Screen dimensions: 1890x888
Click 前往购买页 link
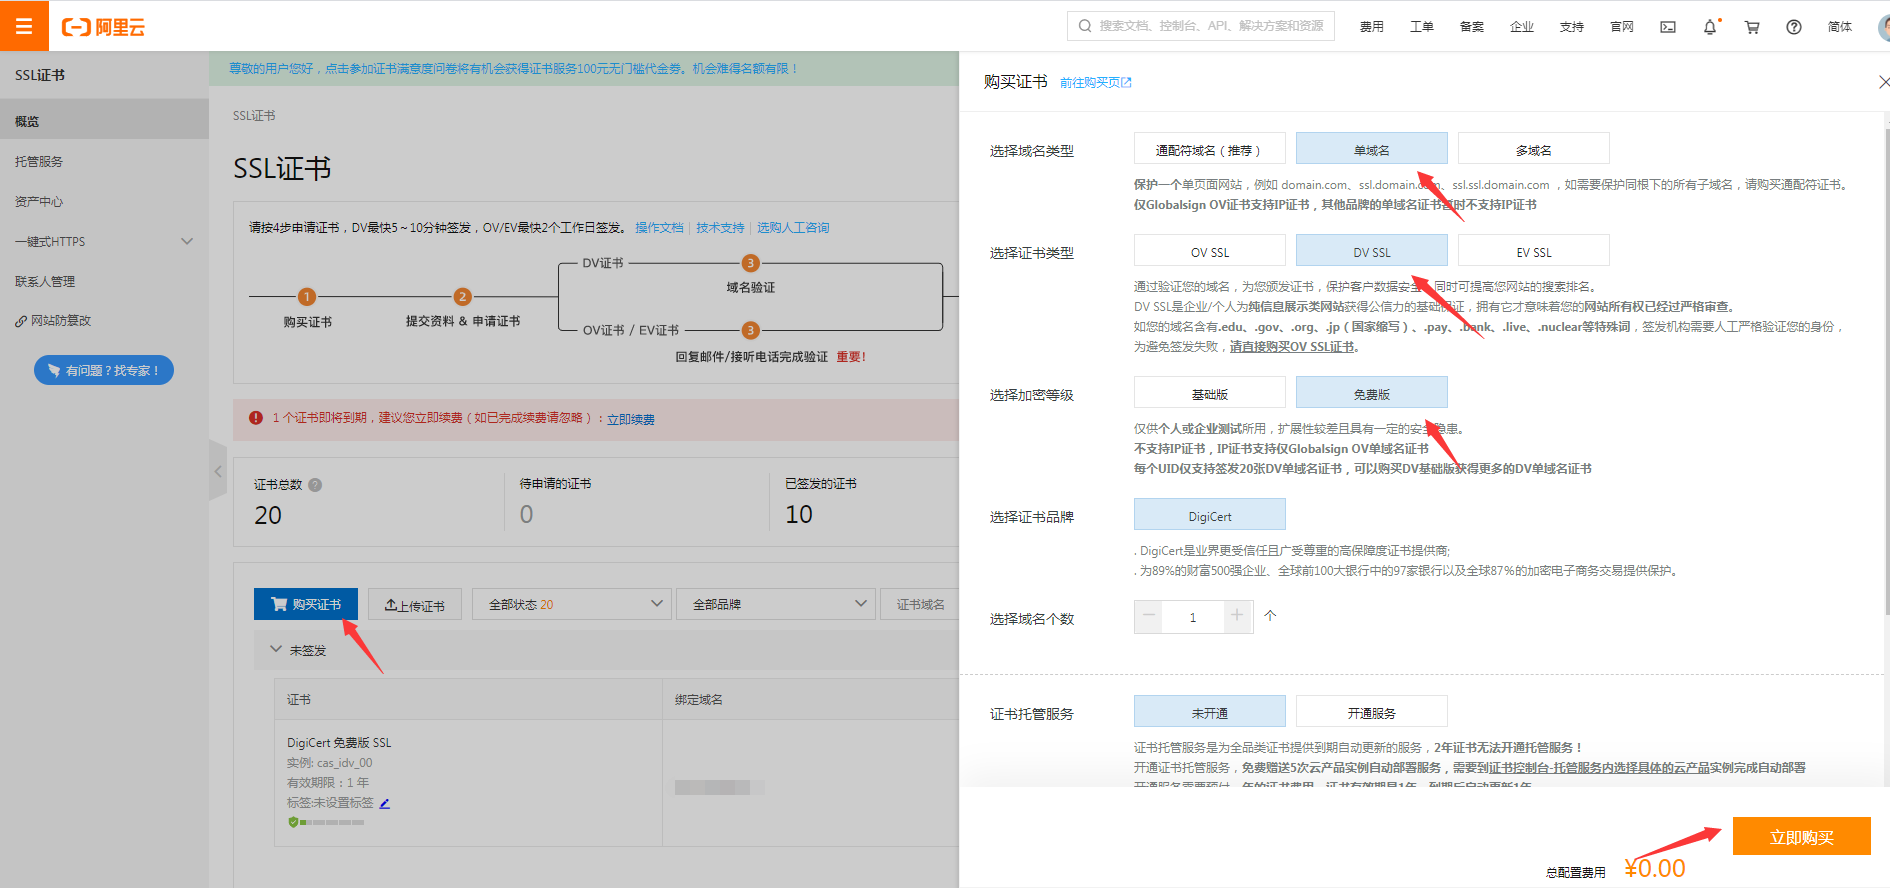click(x=1095, y=83)
